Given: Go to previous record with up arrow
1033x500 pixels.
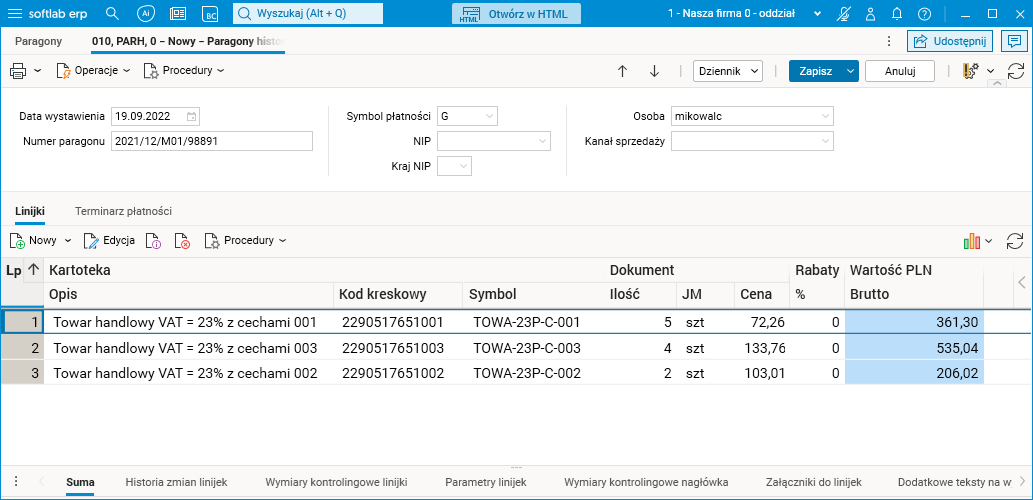Looking at the screenshot, I should 622,71.
